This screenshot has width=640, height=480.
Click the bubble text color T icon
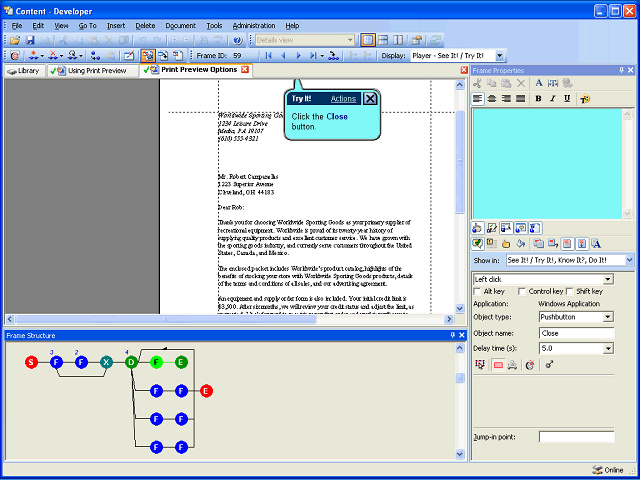coord(585,99)
